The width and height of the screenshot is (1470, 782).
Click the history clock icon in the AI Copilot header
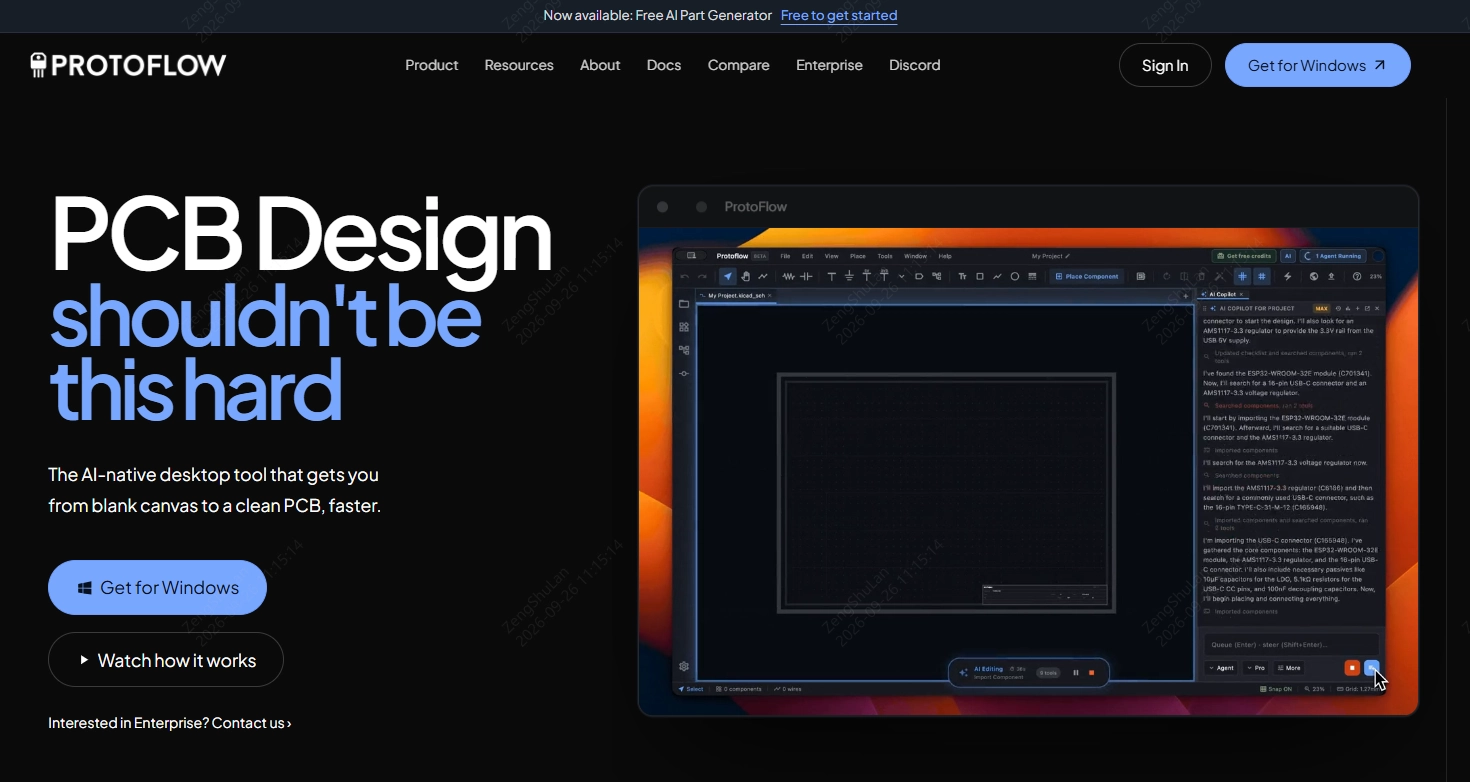coord(1338,309)
